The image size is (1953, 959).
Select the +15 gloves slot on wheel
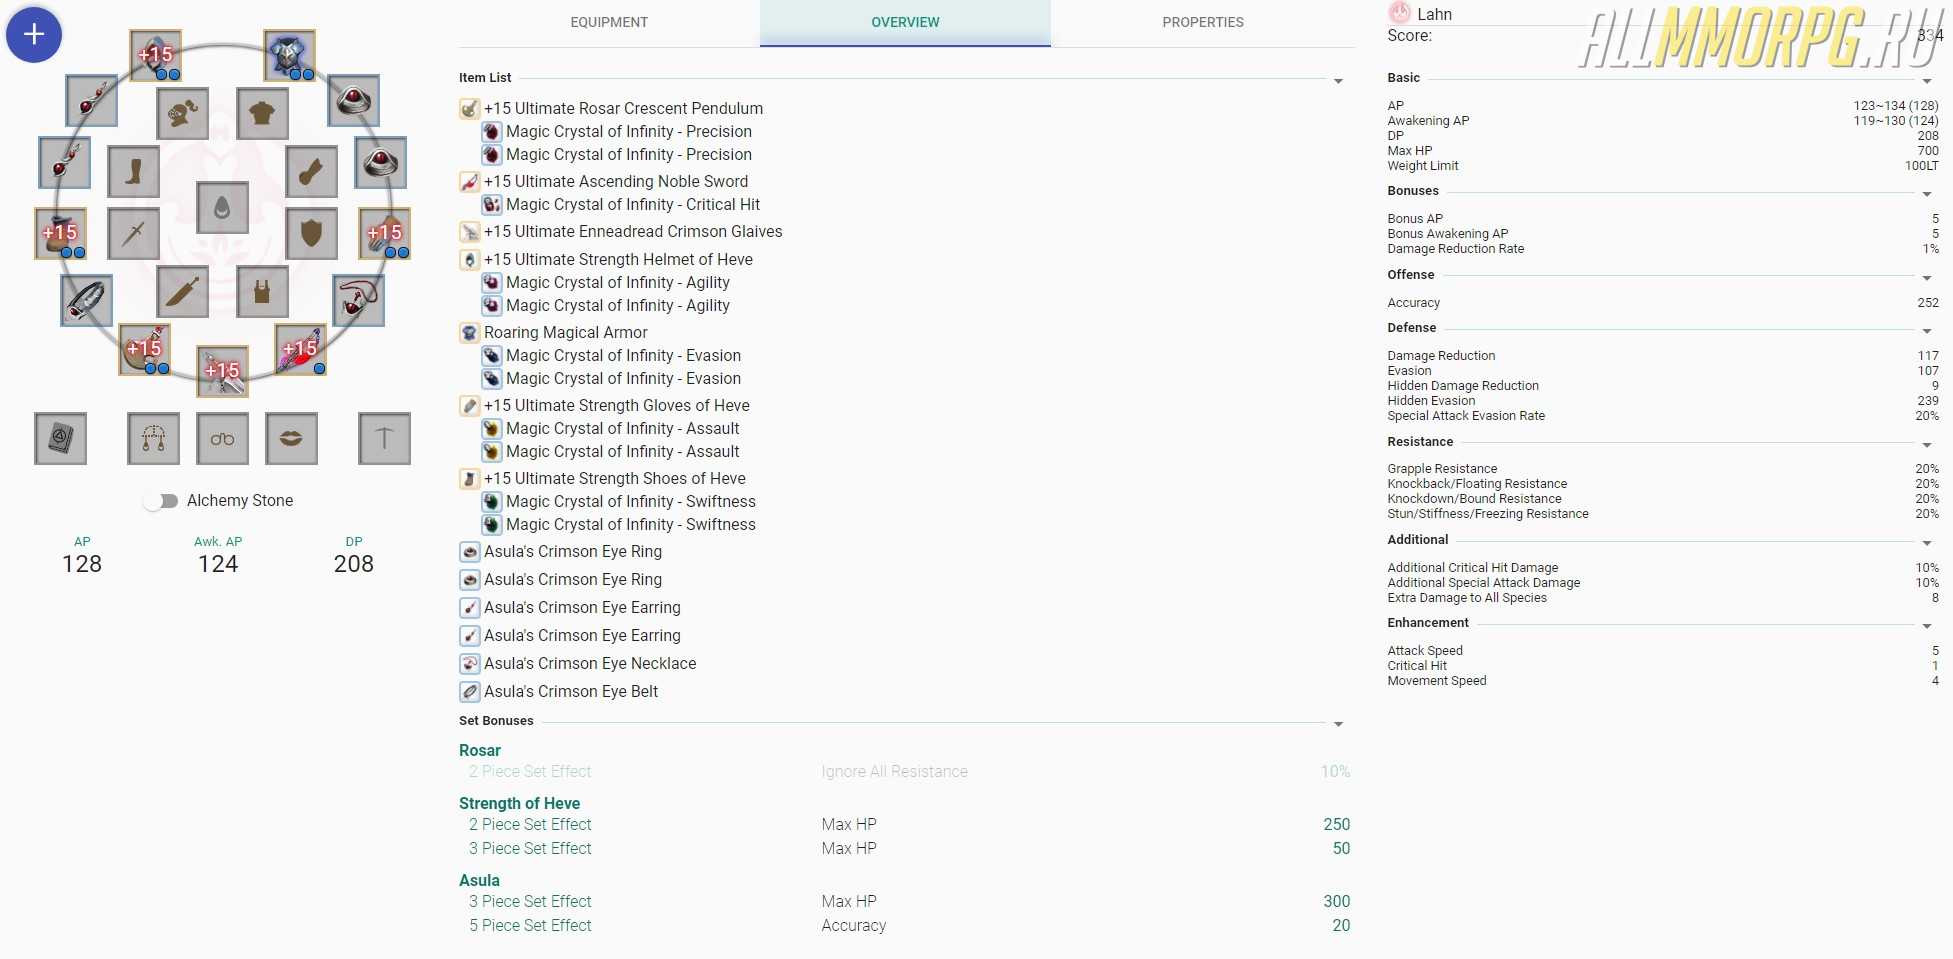(385, 233)
